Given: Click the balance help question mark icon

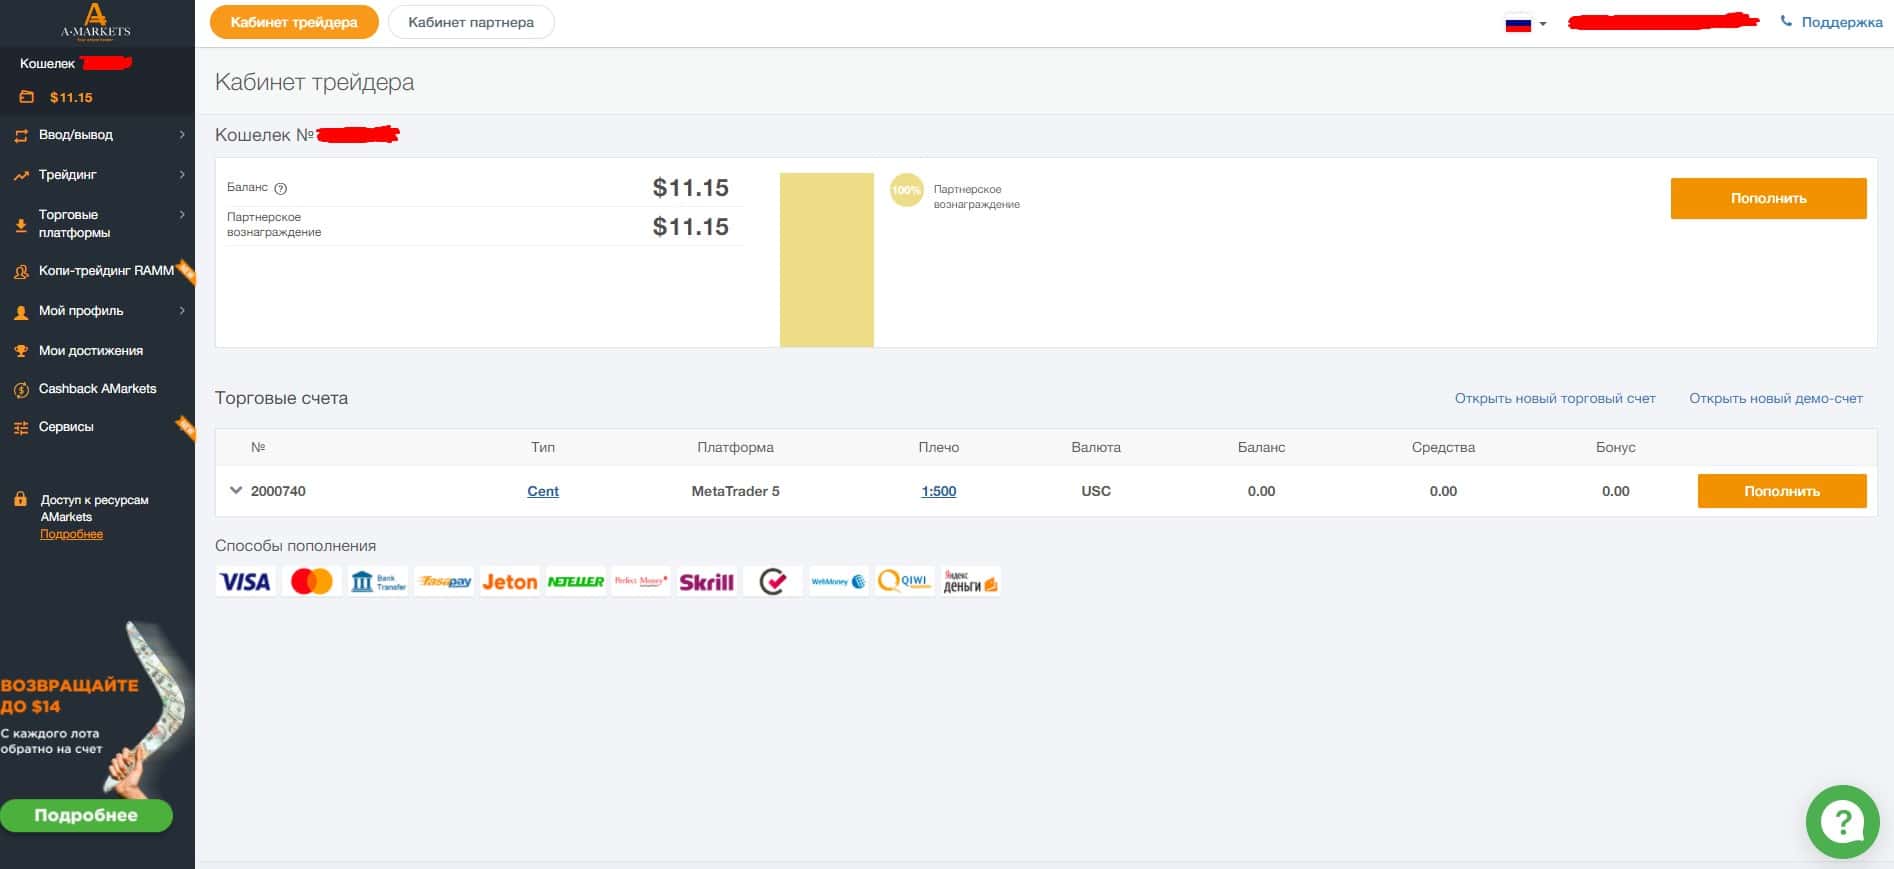Looking at the screenshot, I should [281, 188].
